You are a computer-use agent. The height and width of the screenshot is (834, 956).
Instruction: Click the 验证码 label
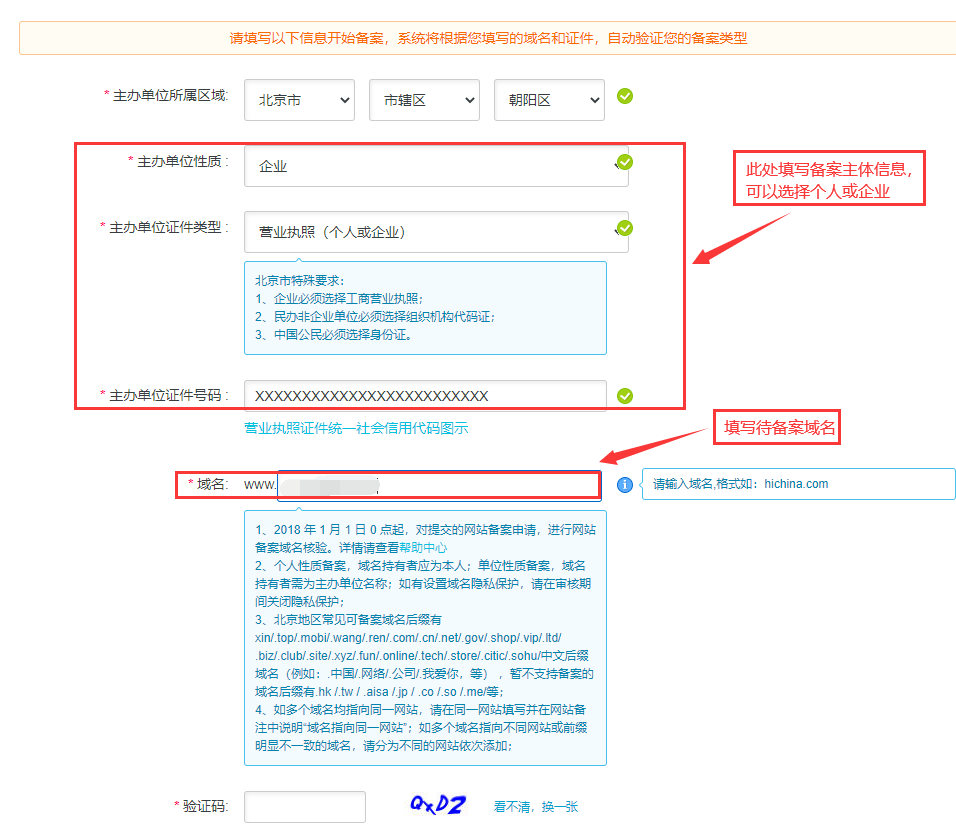coord(205,806)
